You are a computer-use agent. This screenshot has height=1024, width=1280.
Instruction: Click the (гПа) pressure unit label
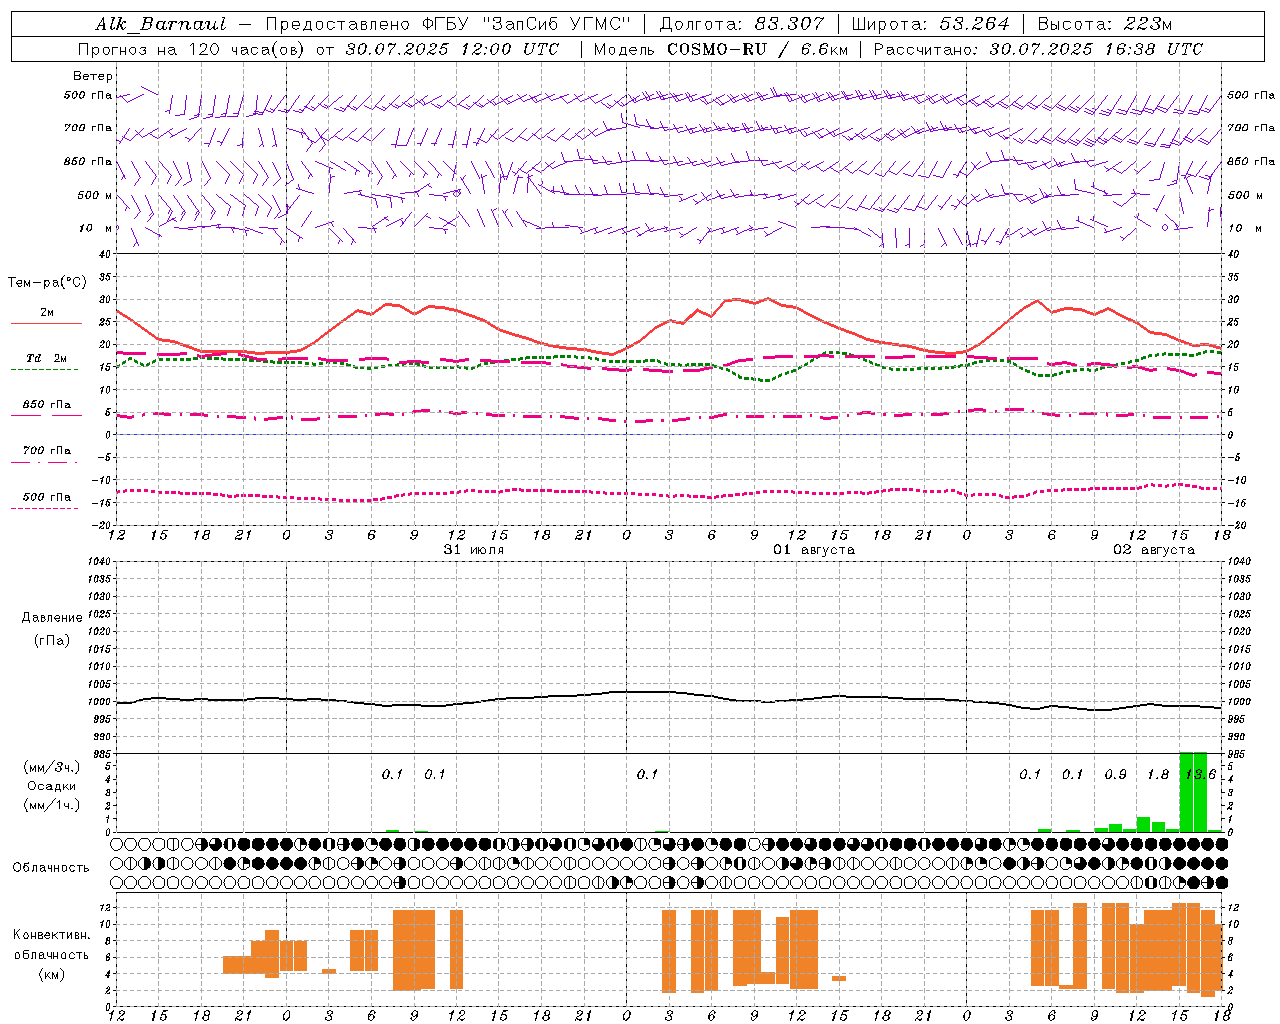coord(52,640)
